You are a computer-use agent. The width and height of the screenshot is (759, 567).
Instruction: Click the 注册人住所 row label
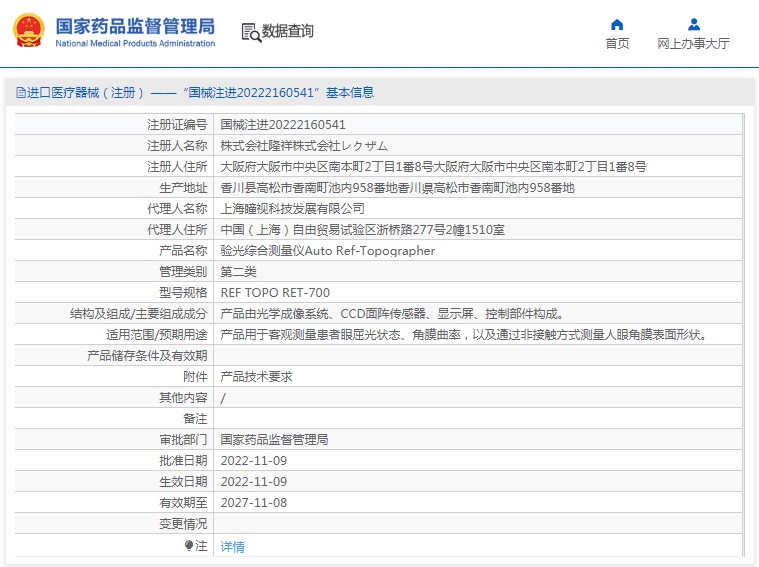pos(177,167)
